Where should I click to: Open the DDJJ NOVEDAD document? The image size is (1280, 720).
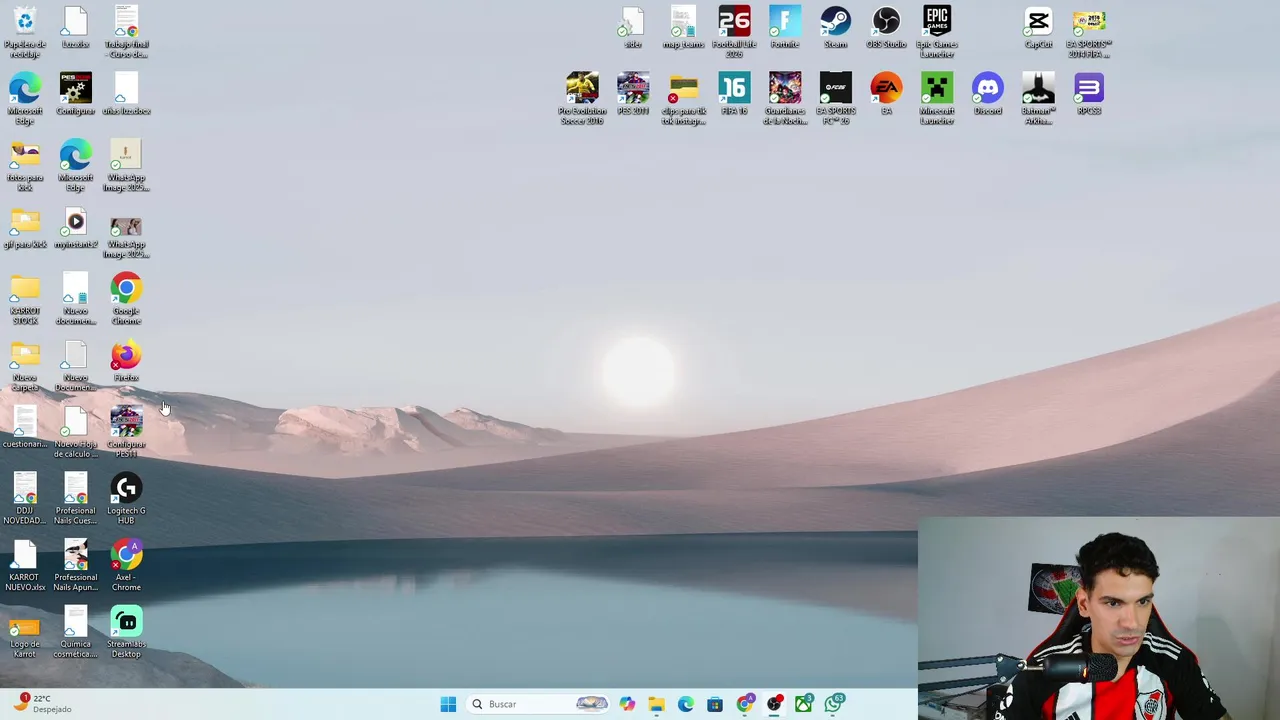tap(25, 499)
